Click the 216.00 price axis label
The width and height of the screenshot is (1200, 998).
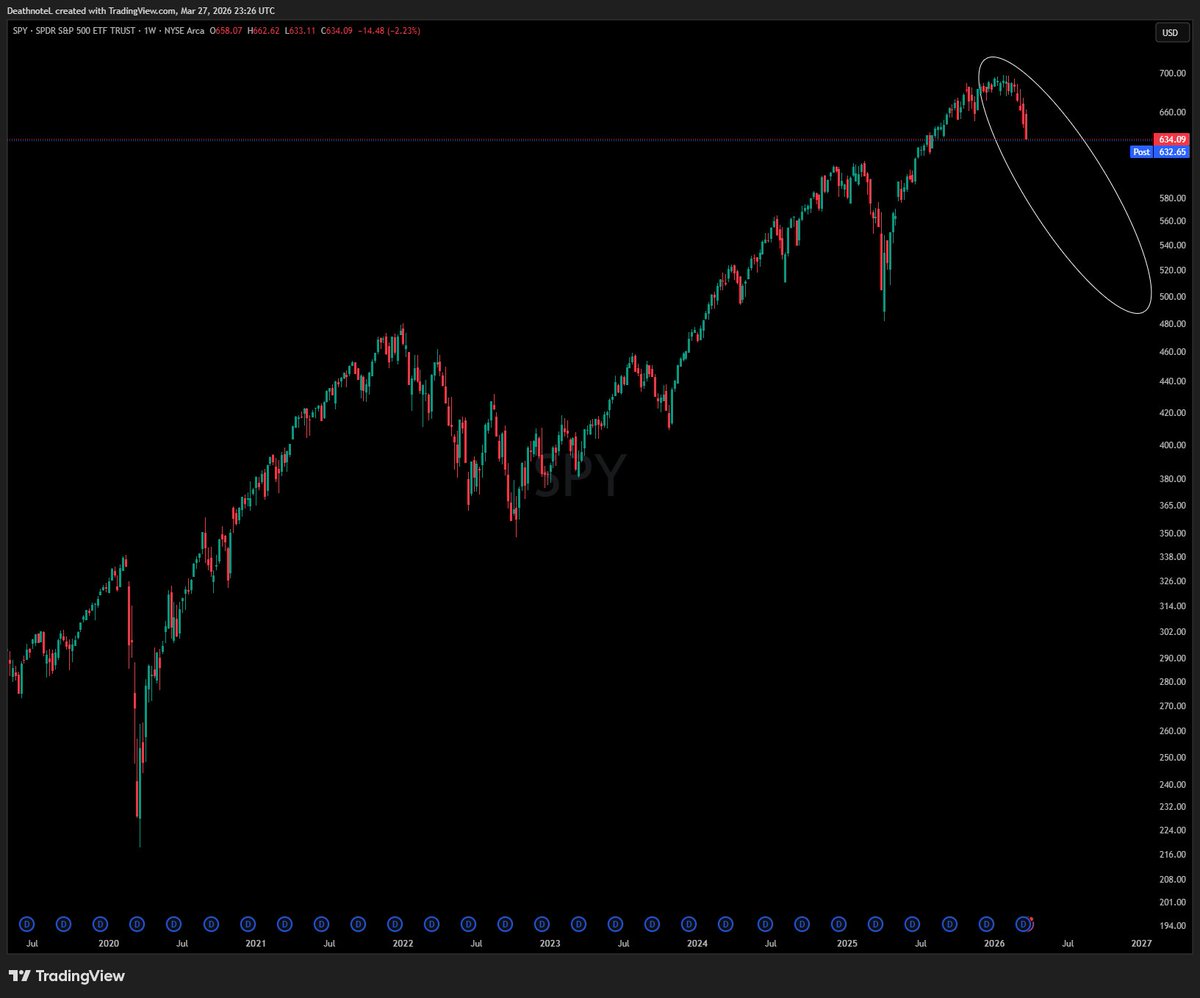tap(1172, 854)
